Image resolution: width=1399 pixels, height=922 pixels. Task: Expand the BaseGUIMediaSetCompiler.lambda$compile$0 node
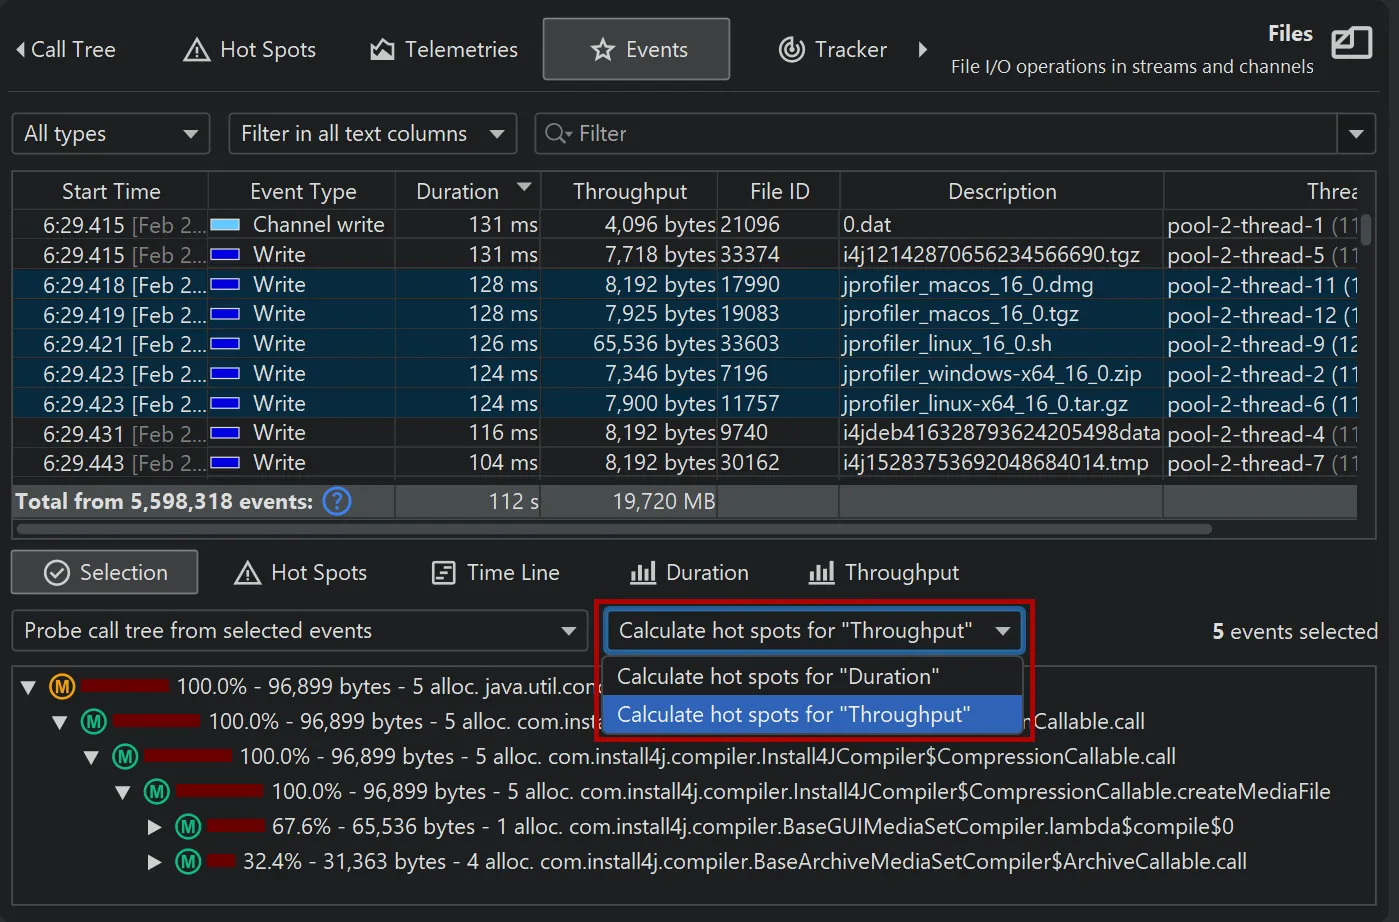point(155,827)
